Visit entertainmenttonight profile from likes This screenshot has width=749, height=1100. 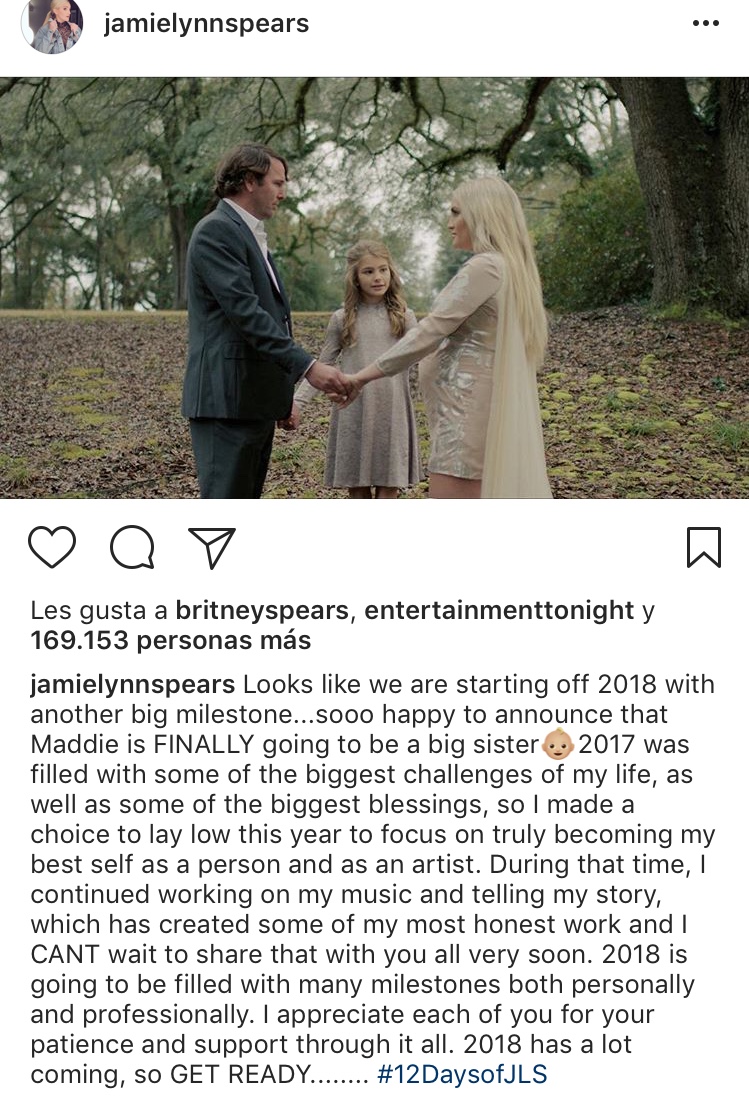coord(499,610)
